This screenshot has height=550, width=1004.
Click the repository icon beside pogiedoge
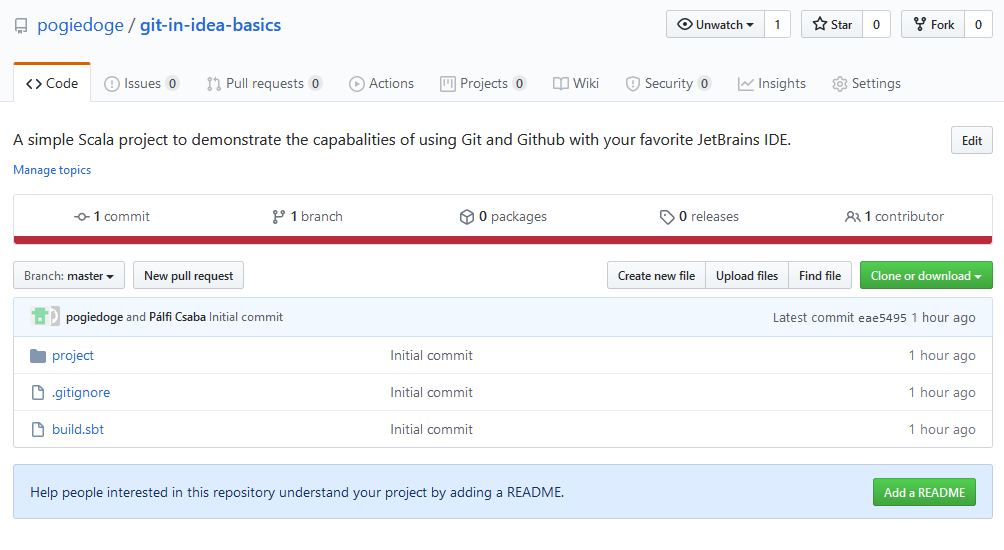(21, 26)
